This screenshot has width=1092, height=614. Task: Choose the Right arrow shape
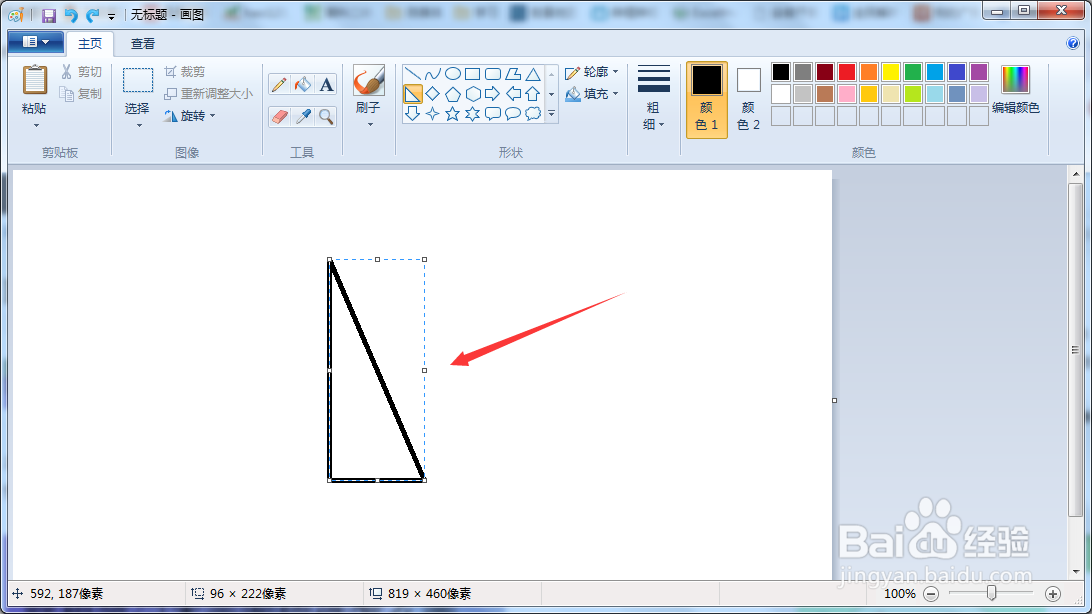click(x=493, y=93)
